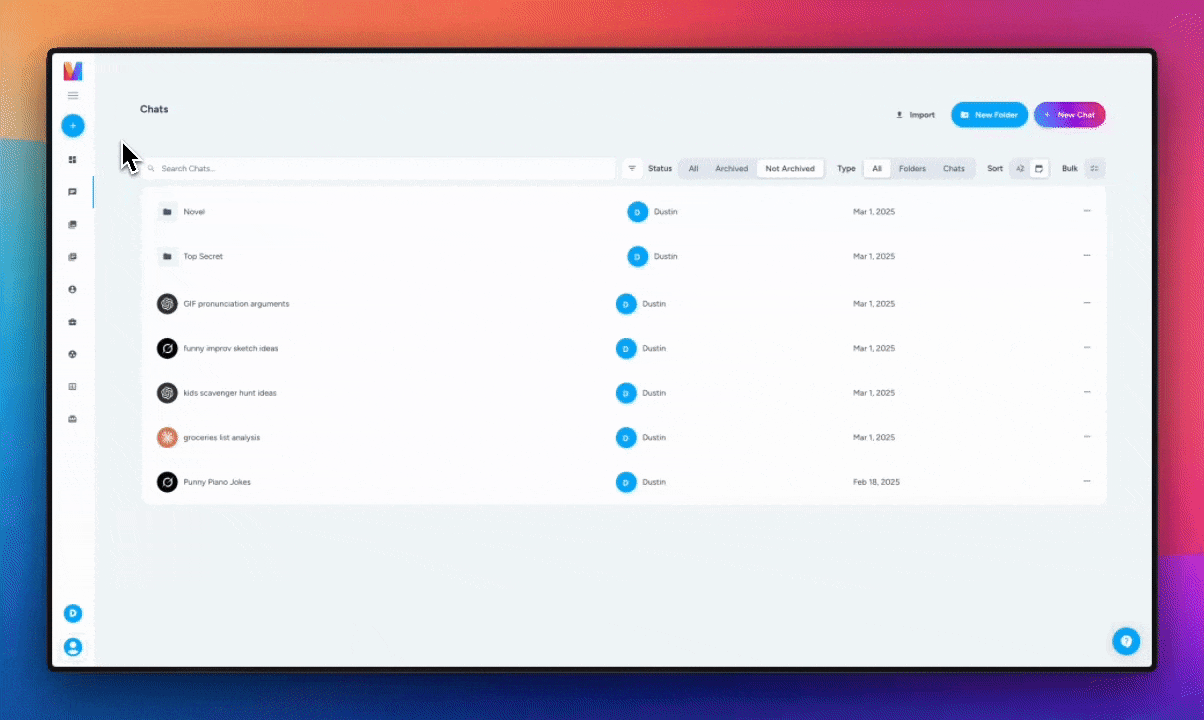1204x720 pixels.
Task: Open the dashboard grid icon in sidebar
Action: click(73, 160)
